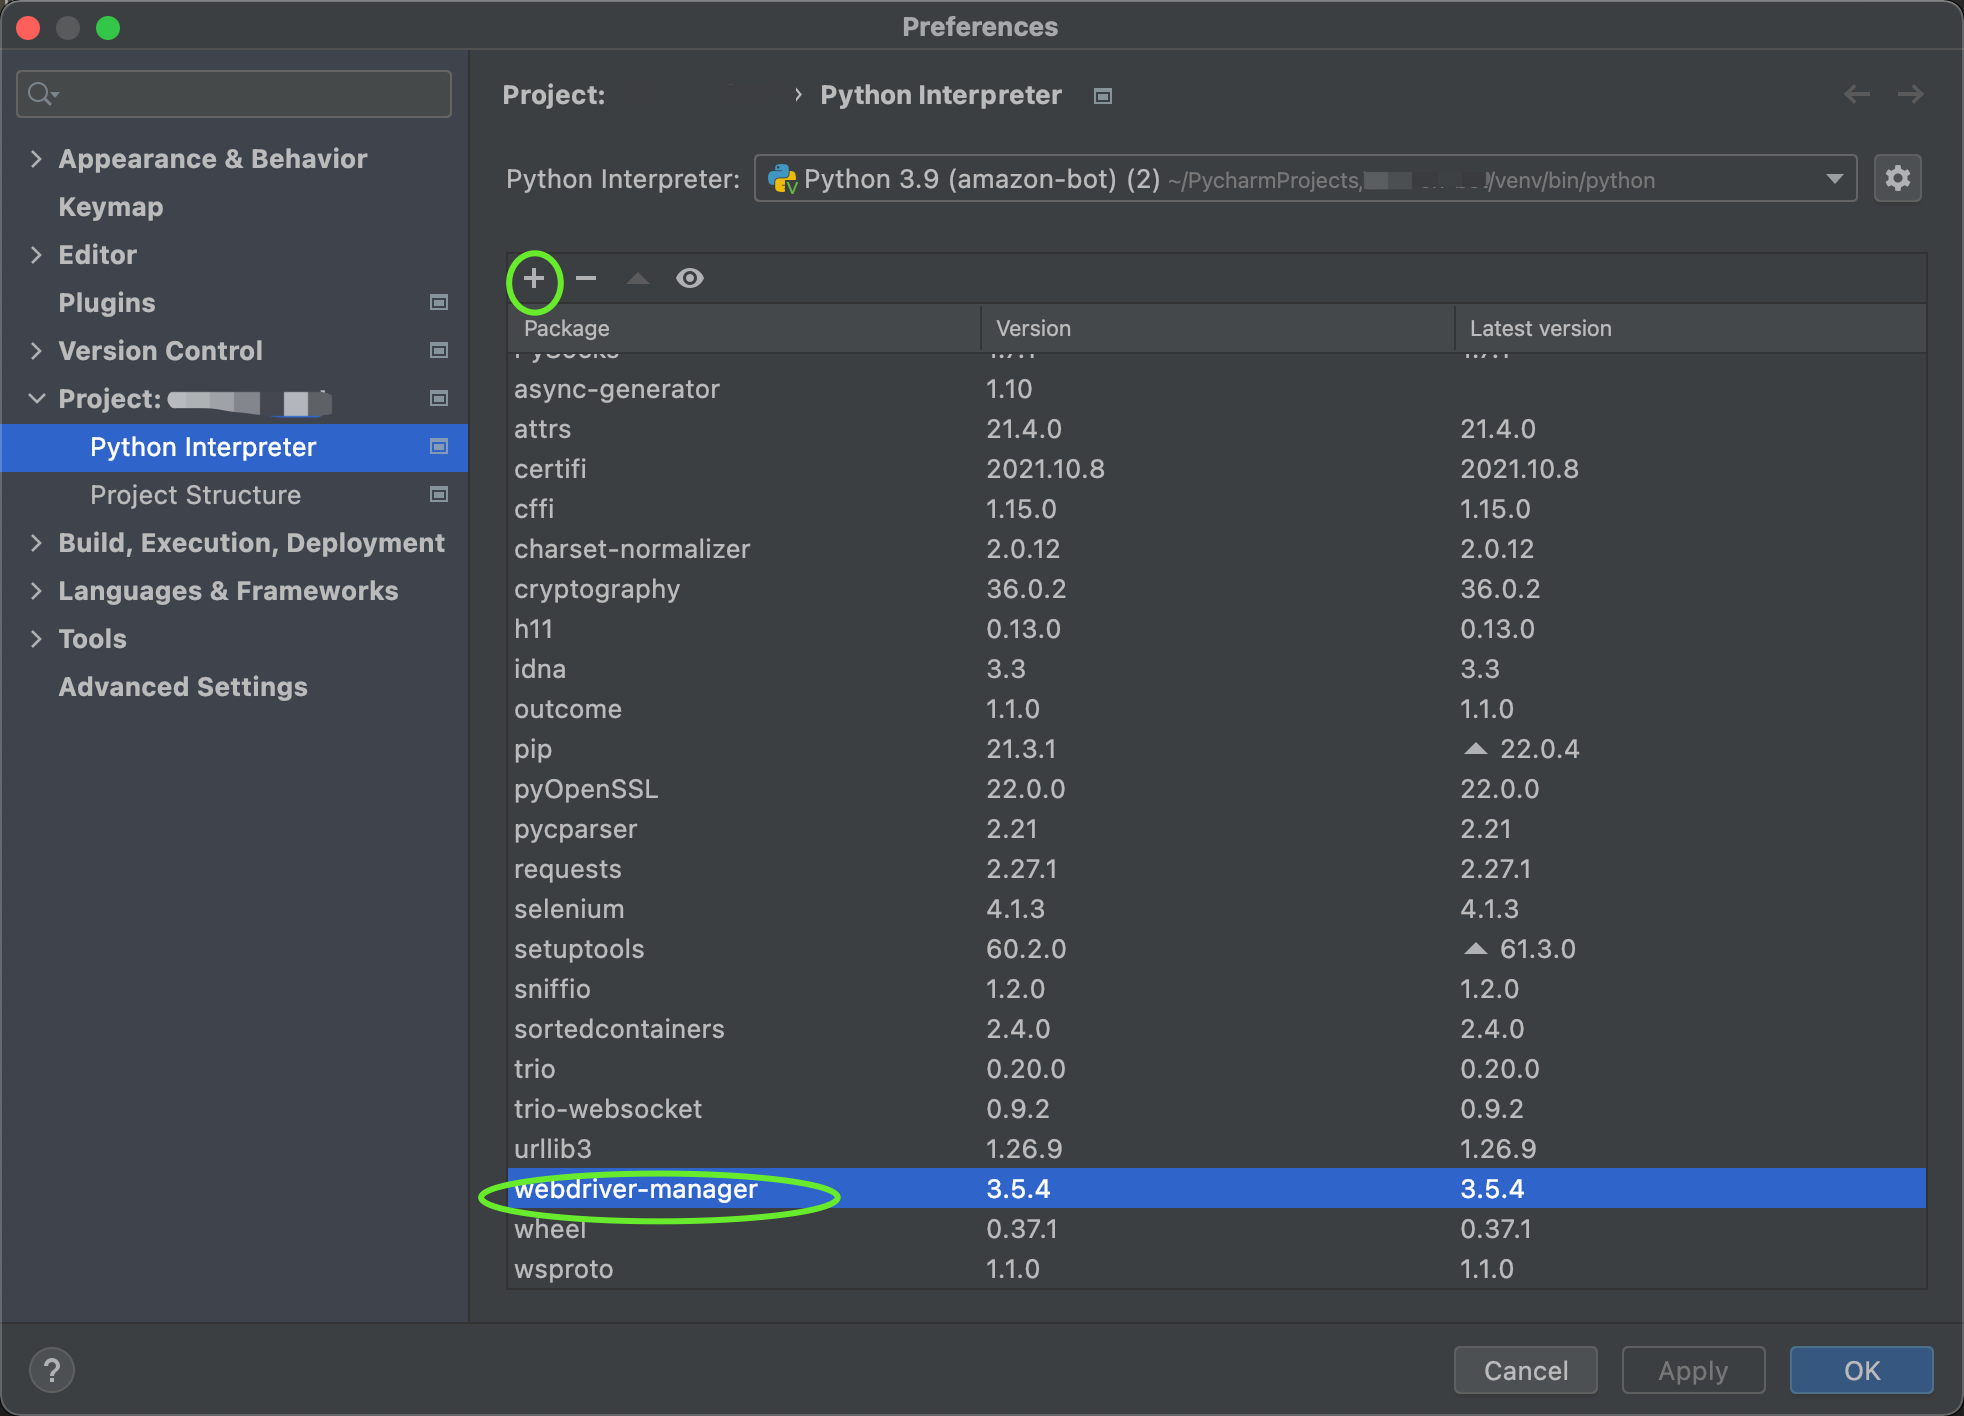This screenshot has width=1964, height=1416.
Task: Click the + icon to install a package
Action: pos(533,279)
